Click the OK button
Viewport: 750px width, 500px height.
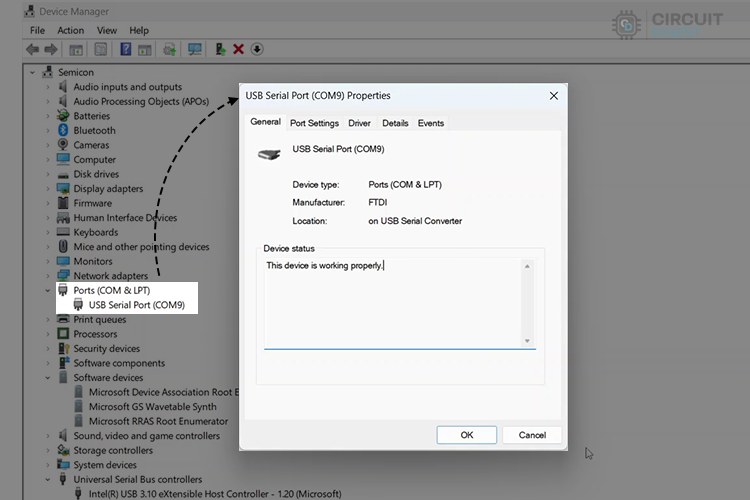pos(466,435)
